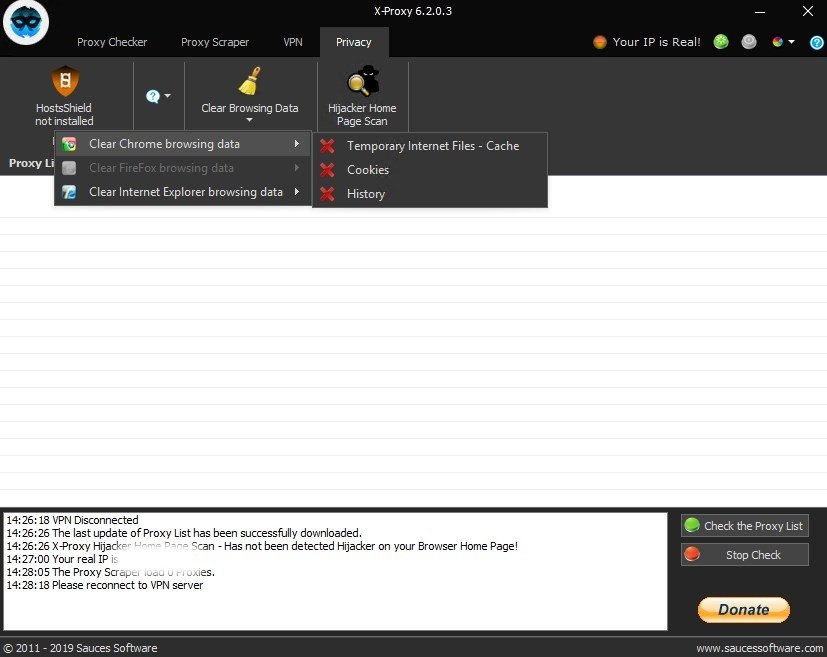This screenshot has height=657, width=827.
Task: Minimize the X-Proxy window
Action: click(759, 12)
